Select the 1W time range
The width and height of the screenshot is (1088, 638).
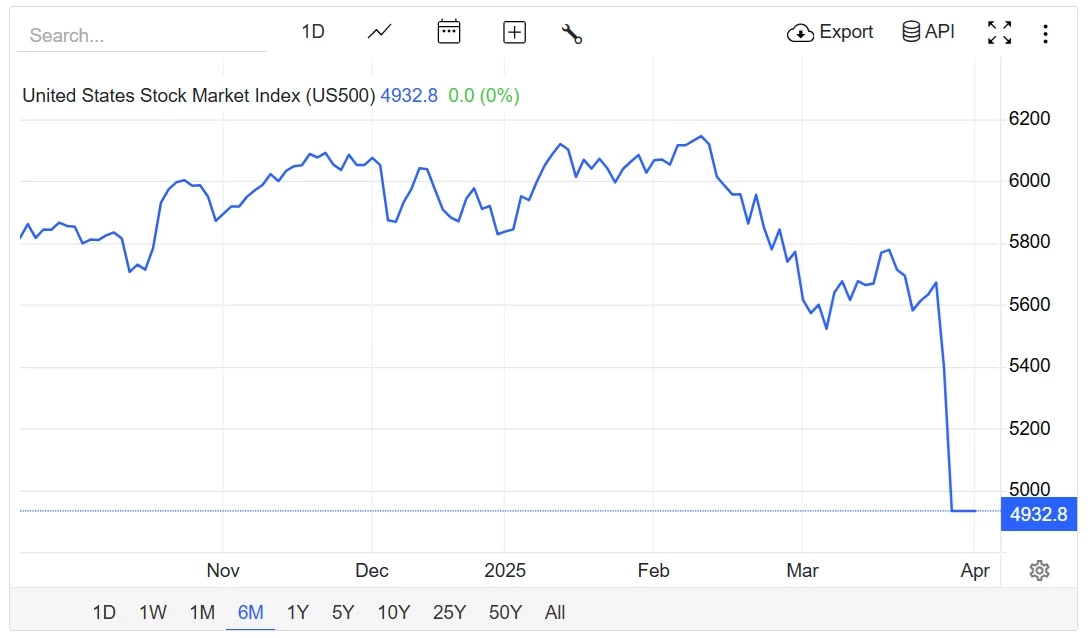(x=153, y=612)
